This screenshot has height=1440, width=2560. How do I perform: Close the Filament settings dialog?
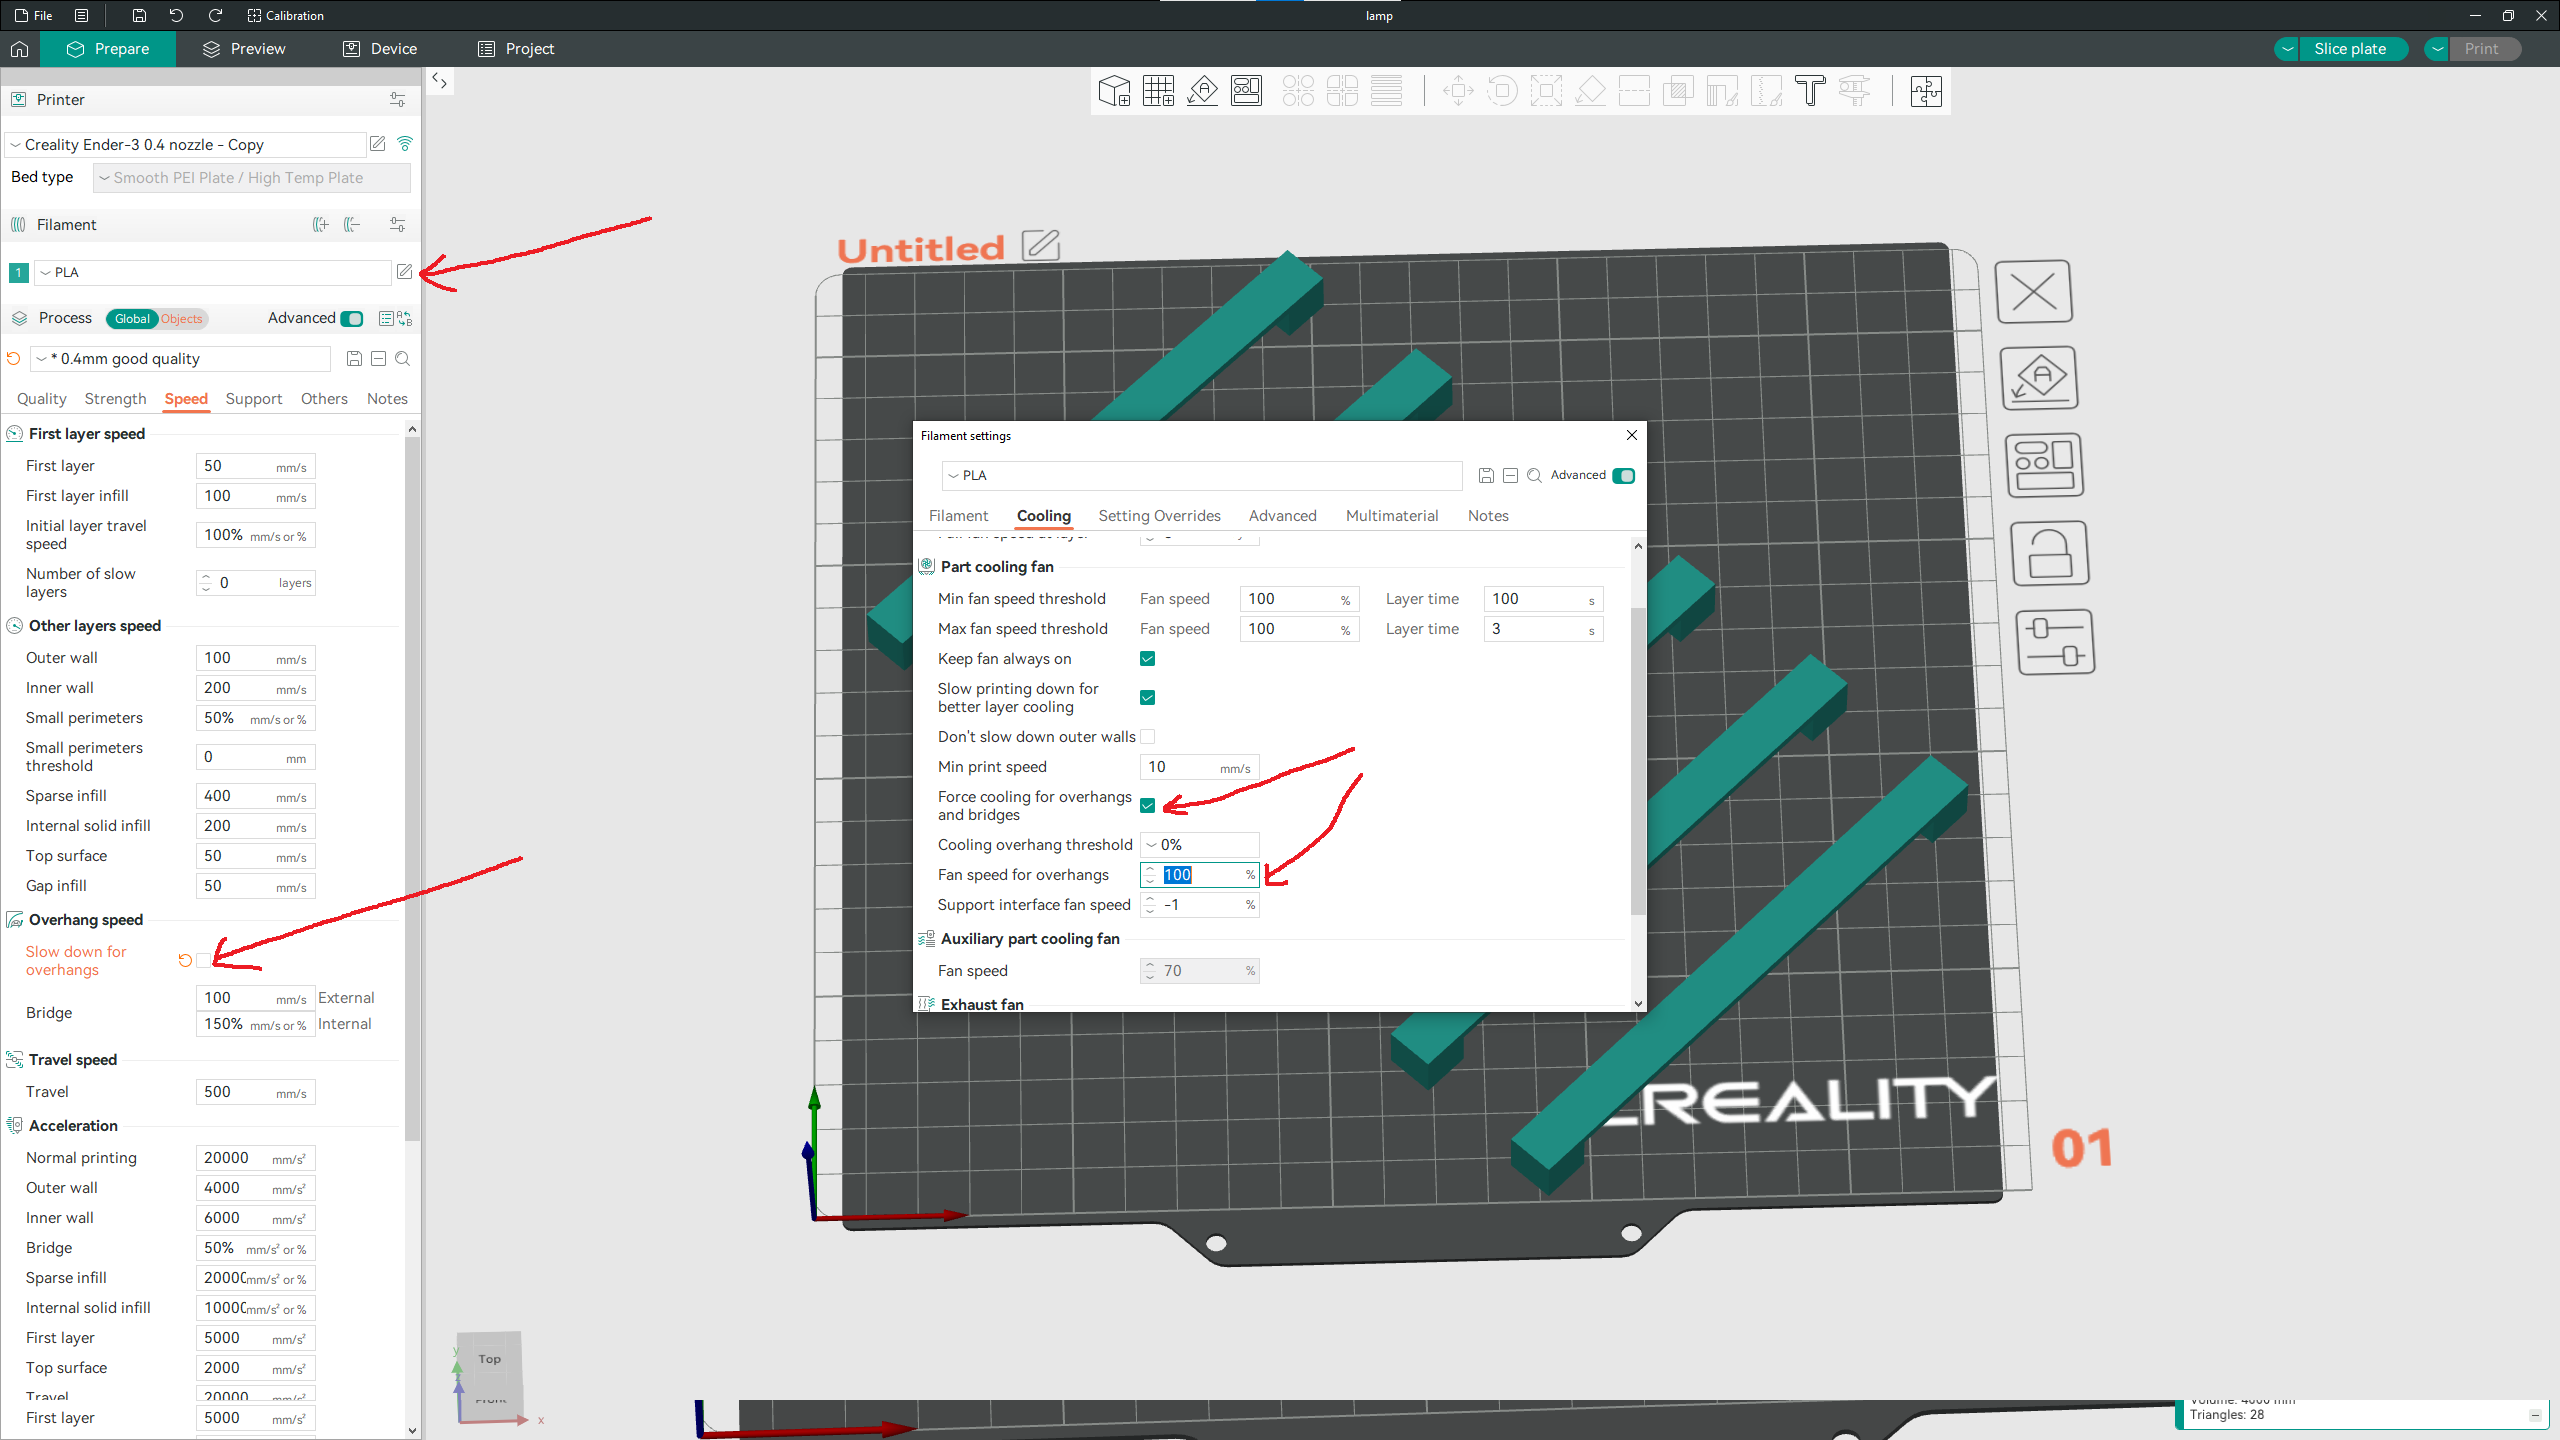pyautogui.click(x=1632, y=435)
